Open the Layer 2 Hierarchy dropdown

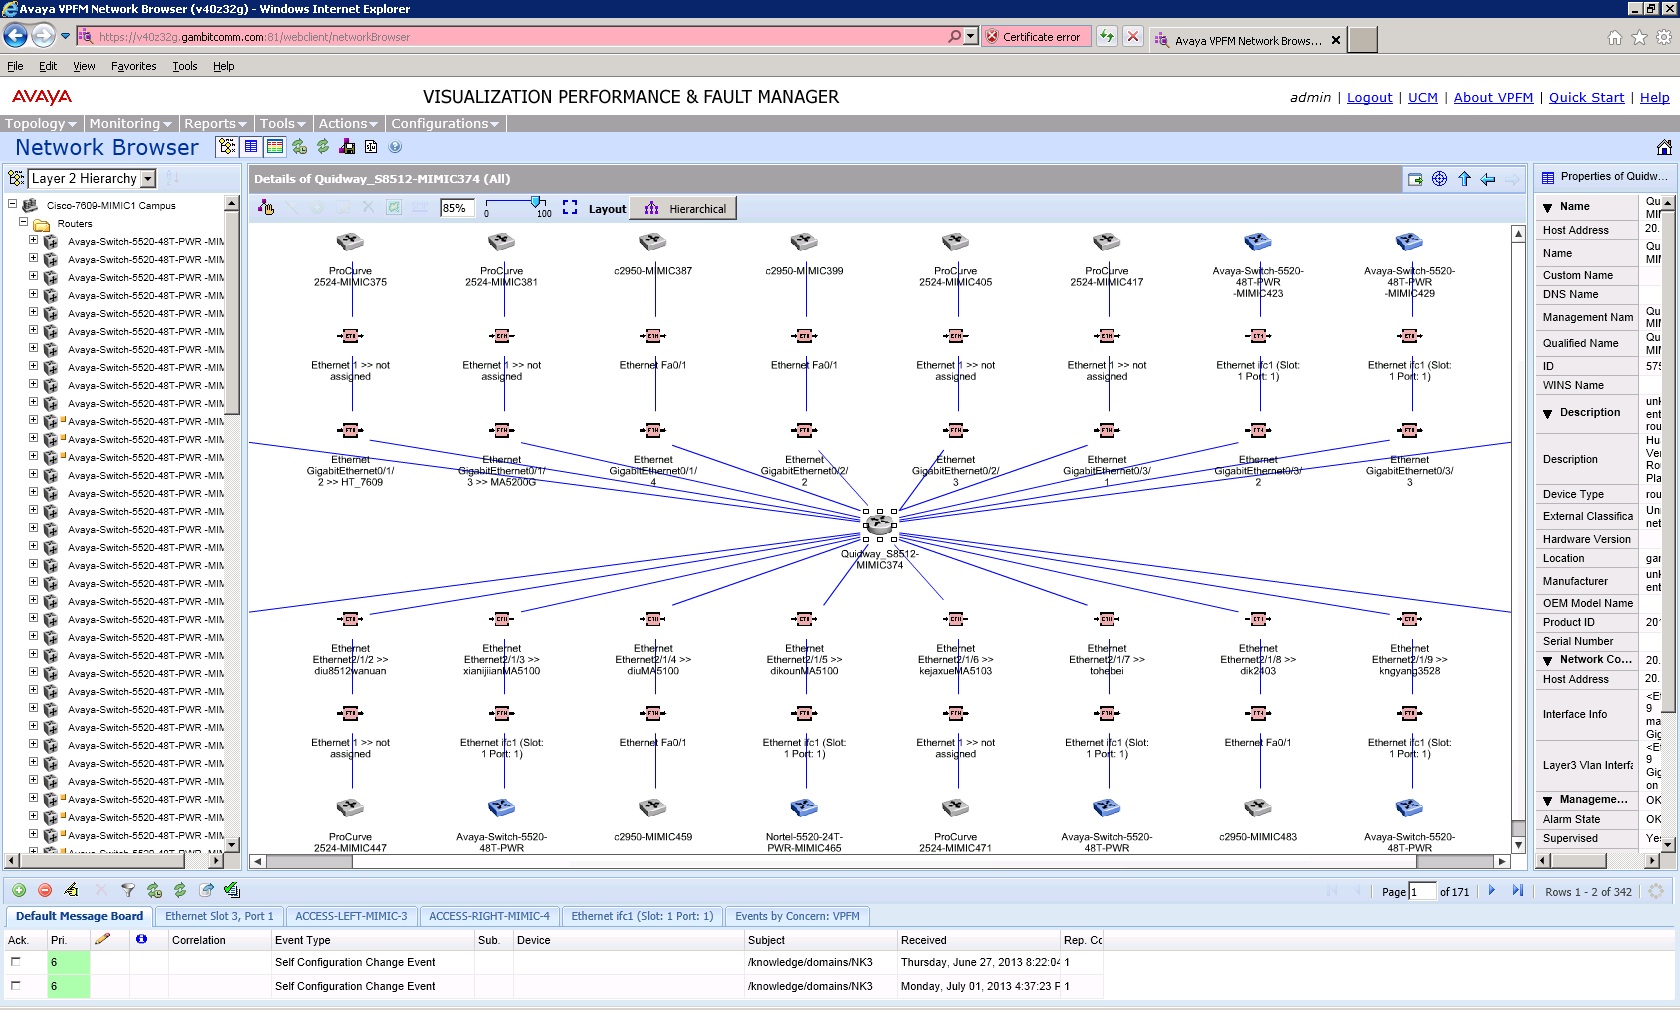[148, 179]
